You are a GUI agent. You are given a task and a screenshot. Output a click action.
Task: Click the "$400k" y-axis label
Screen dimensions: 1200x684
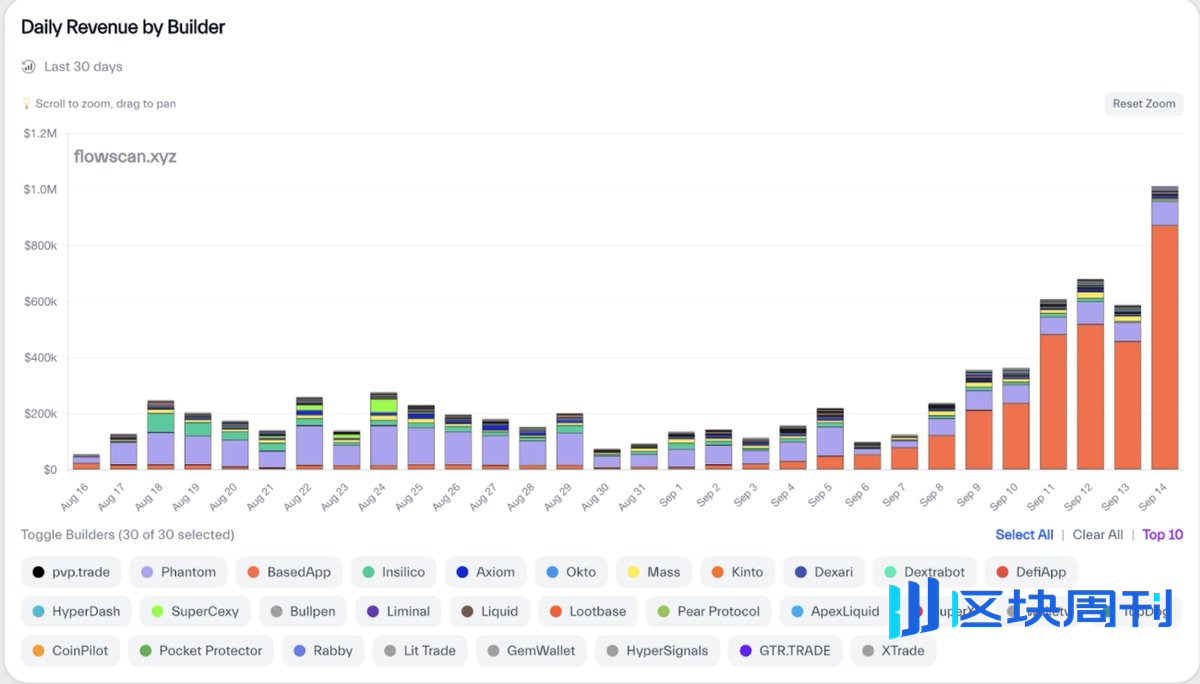(40, 357)
